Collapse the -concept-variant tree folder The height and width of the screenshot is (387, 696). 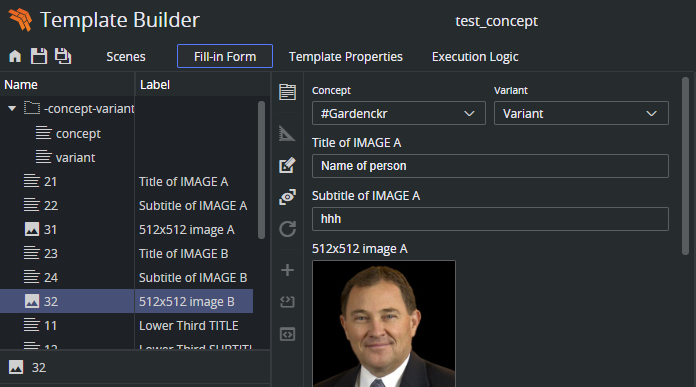12,108
